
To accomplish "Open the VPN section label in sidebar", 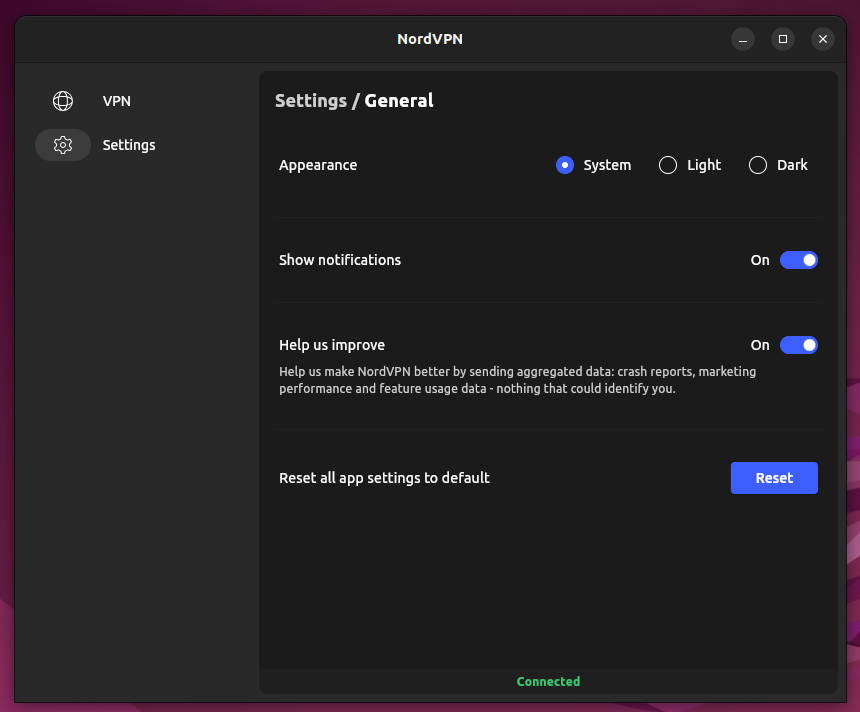I will 117,101.
